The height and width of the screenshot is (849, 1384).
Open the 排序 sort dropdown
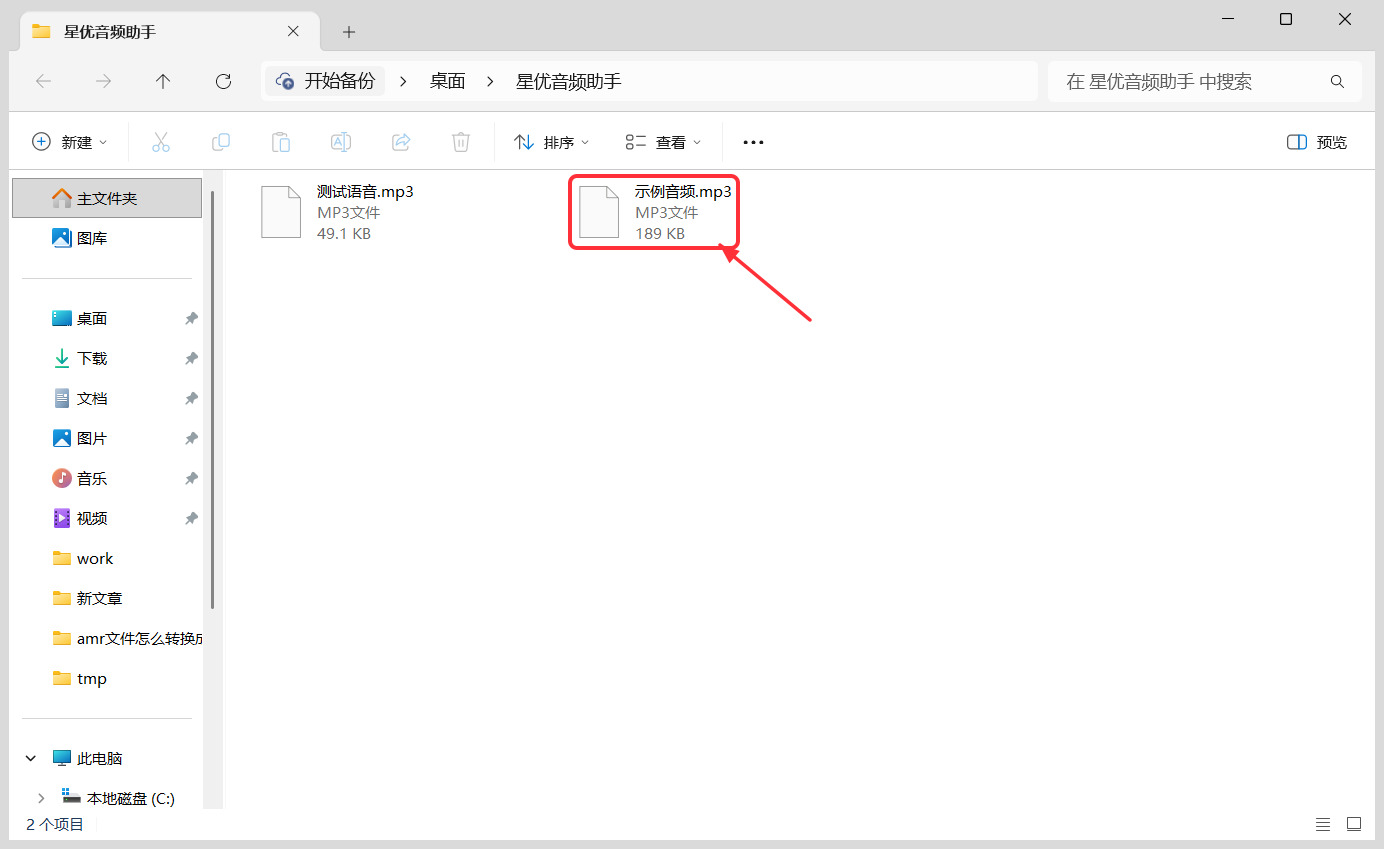[552, 142]
